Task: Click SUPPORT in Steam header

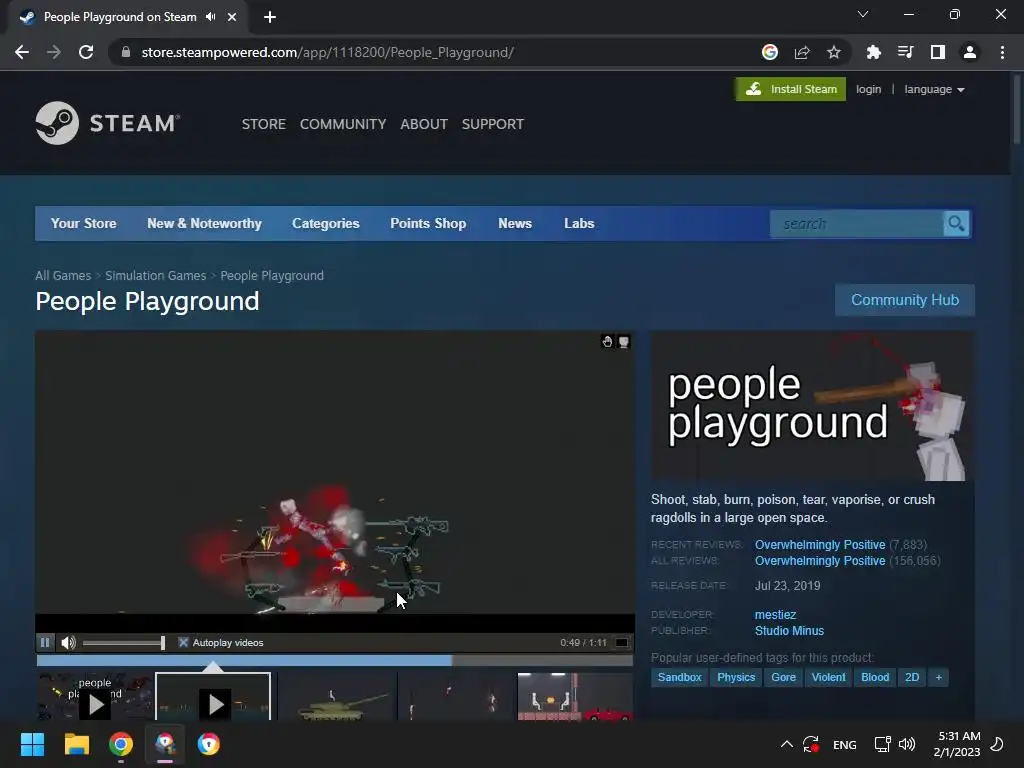Action: tap(493, 124)
